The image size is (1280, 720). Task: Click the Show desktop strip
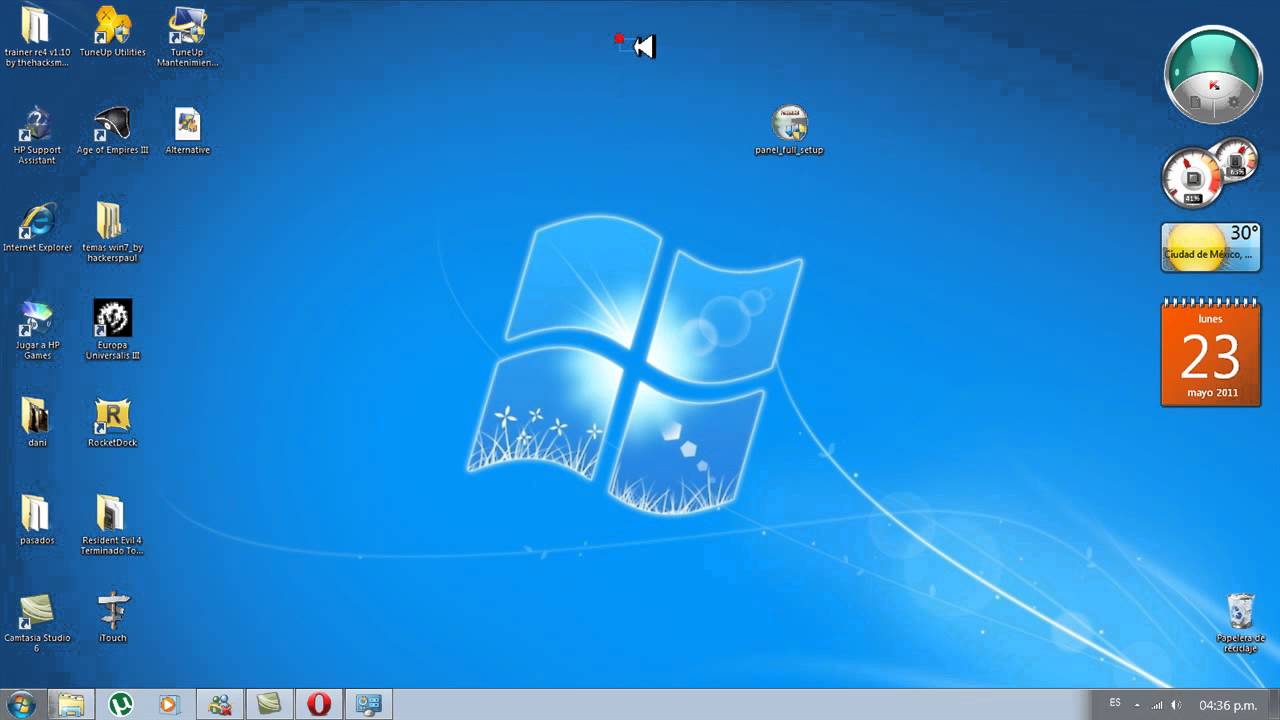[1273, 704]
